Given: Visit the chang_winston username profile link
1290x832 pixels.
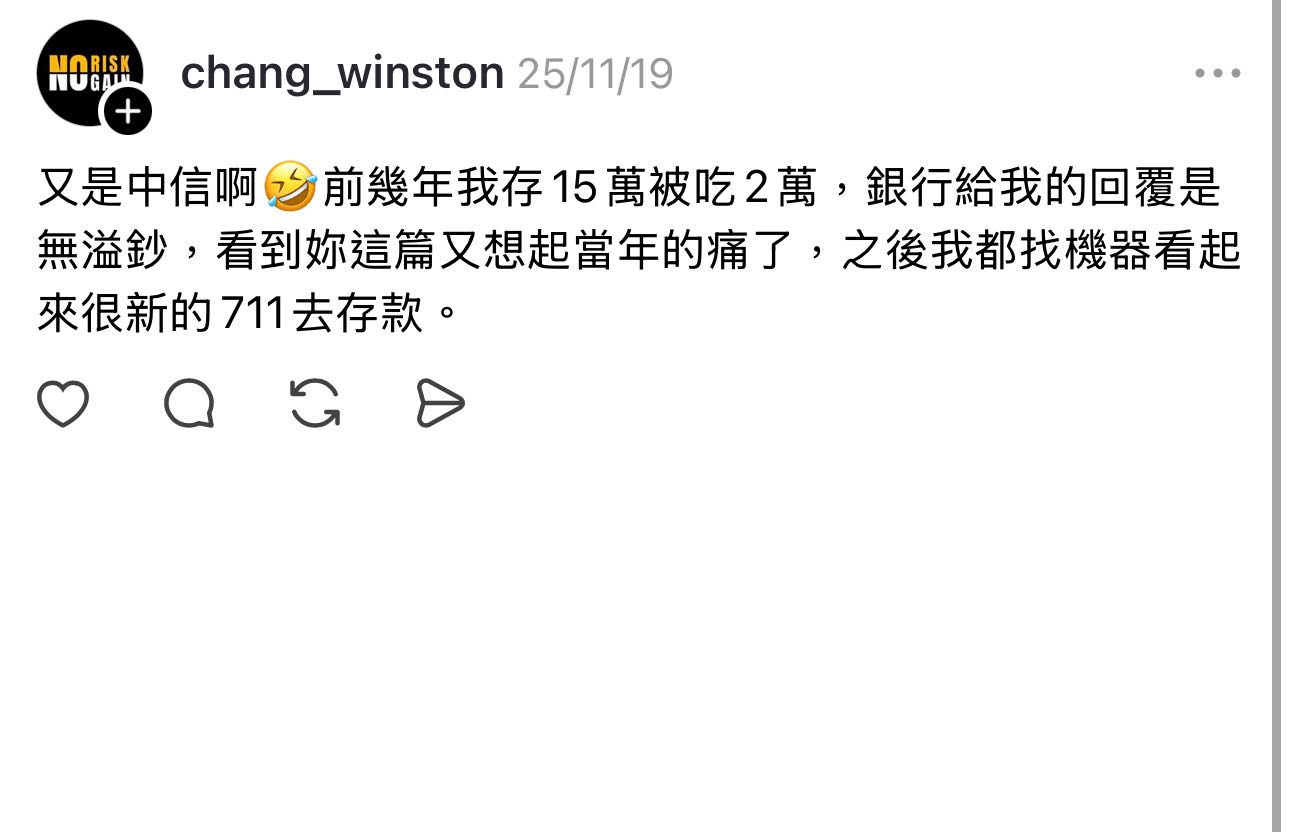Looking at the screenshot, I should point(342,74).
